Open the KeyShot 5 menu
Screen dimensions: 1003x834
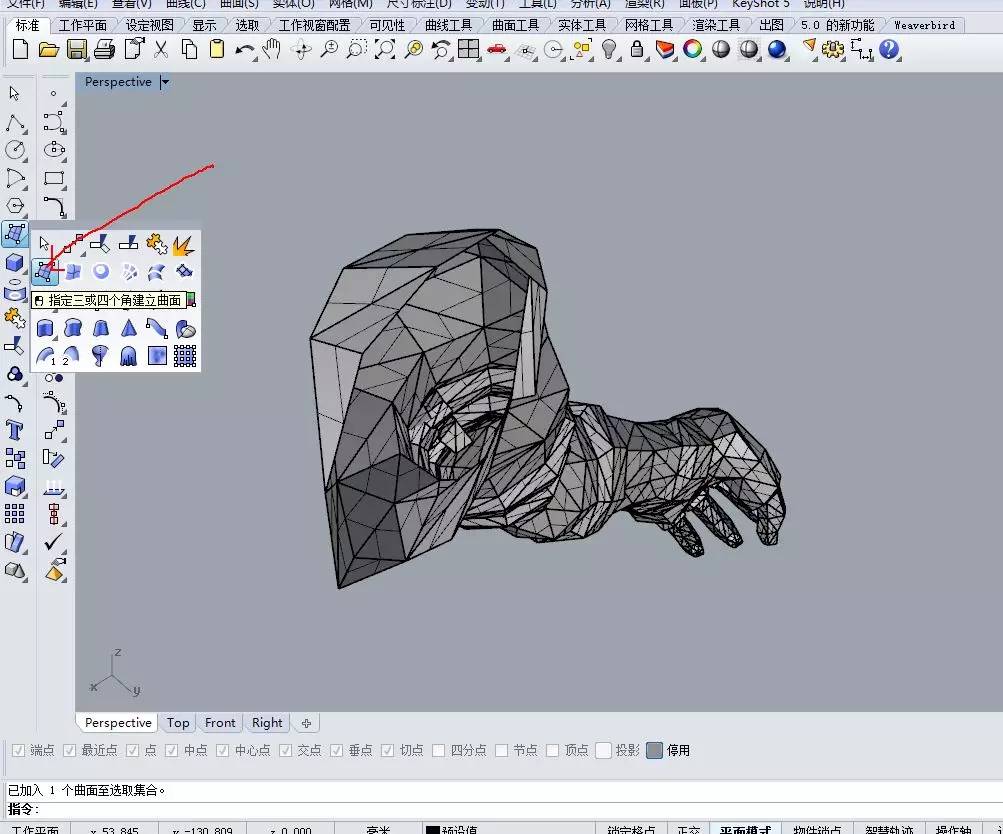click(760, 5)
